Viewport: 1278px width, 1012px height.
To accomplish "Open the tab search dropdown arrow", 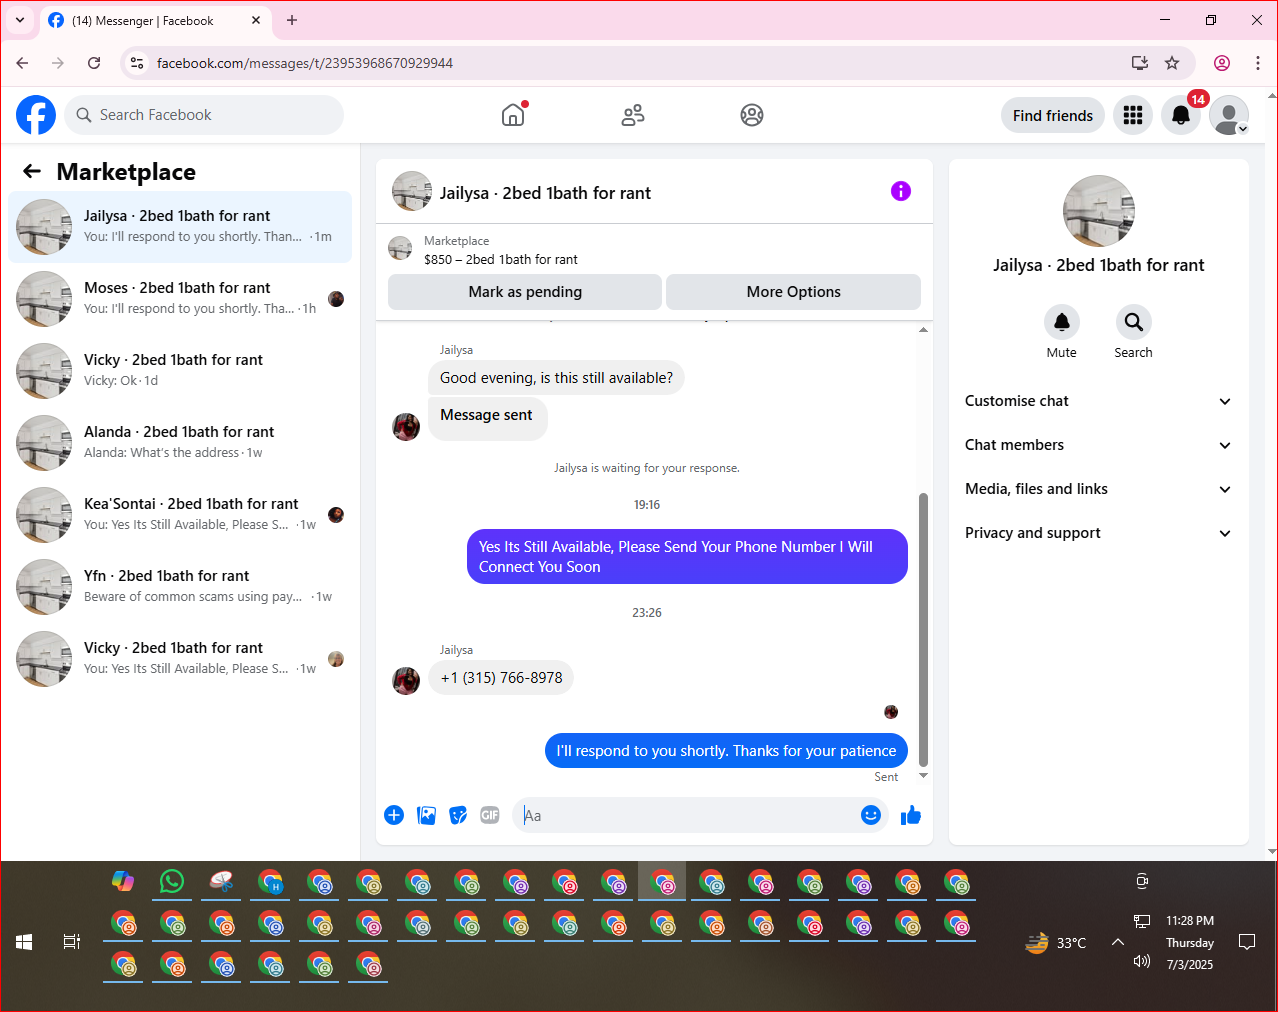I will [20, 20].
